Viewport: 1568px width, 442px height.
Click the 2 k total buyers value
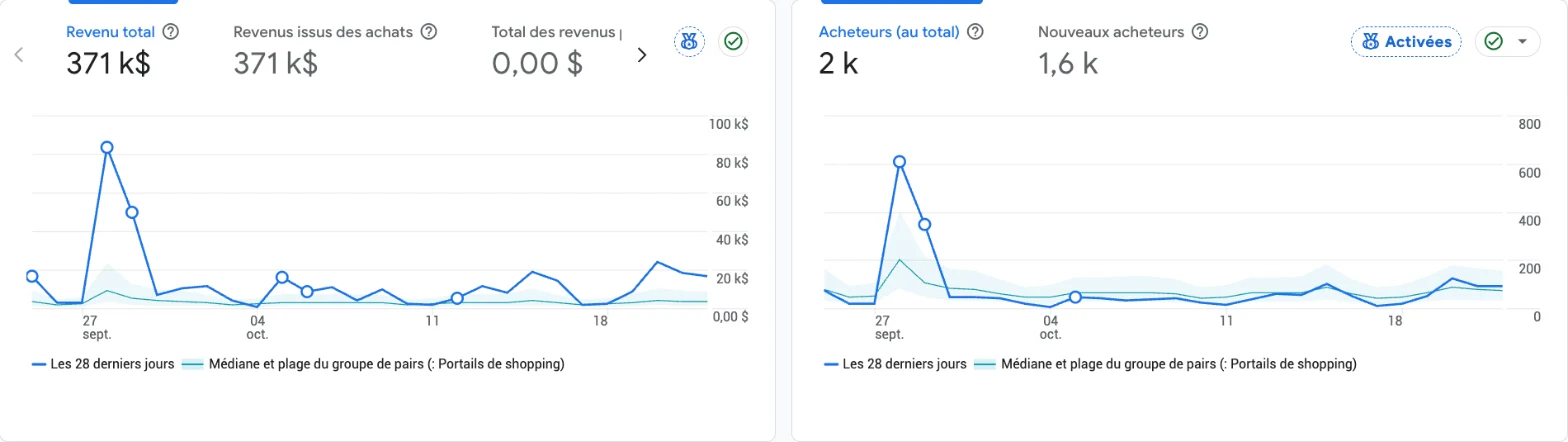coord(839,64)
